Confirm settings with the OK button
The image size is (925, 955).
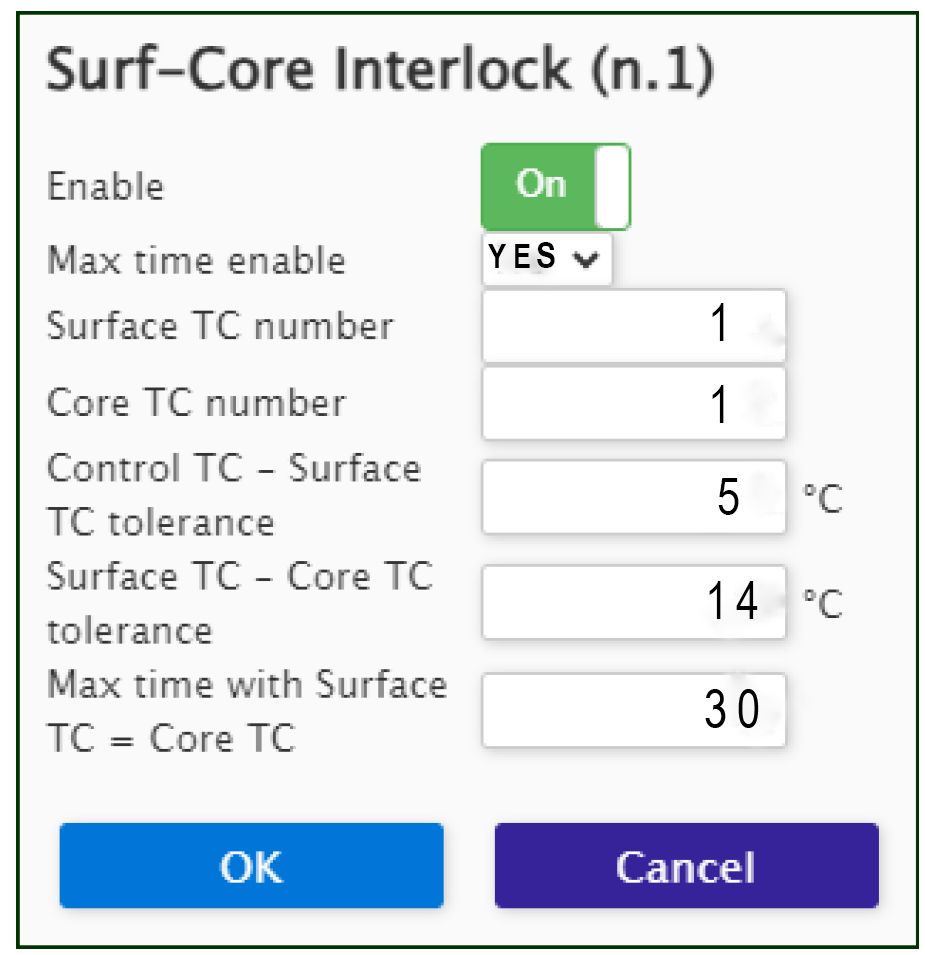pos(251,865)
